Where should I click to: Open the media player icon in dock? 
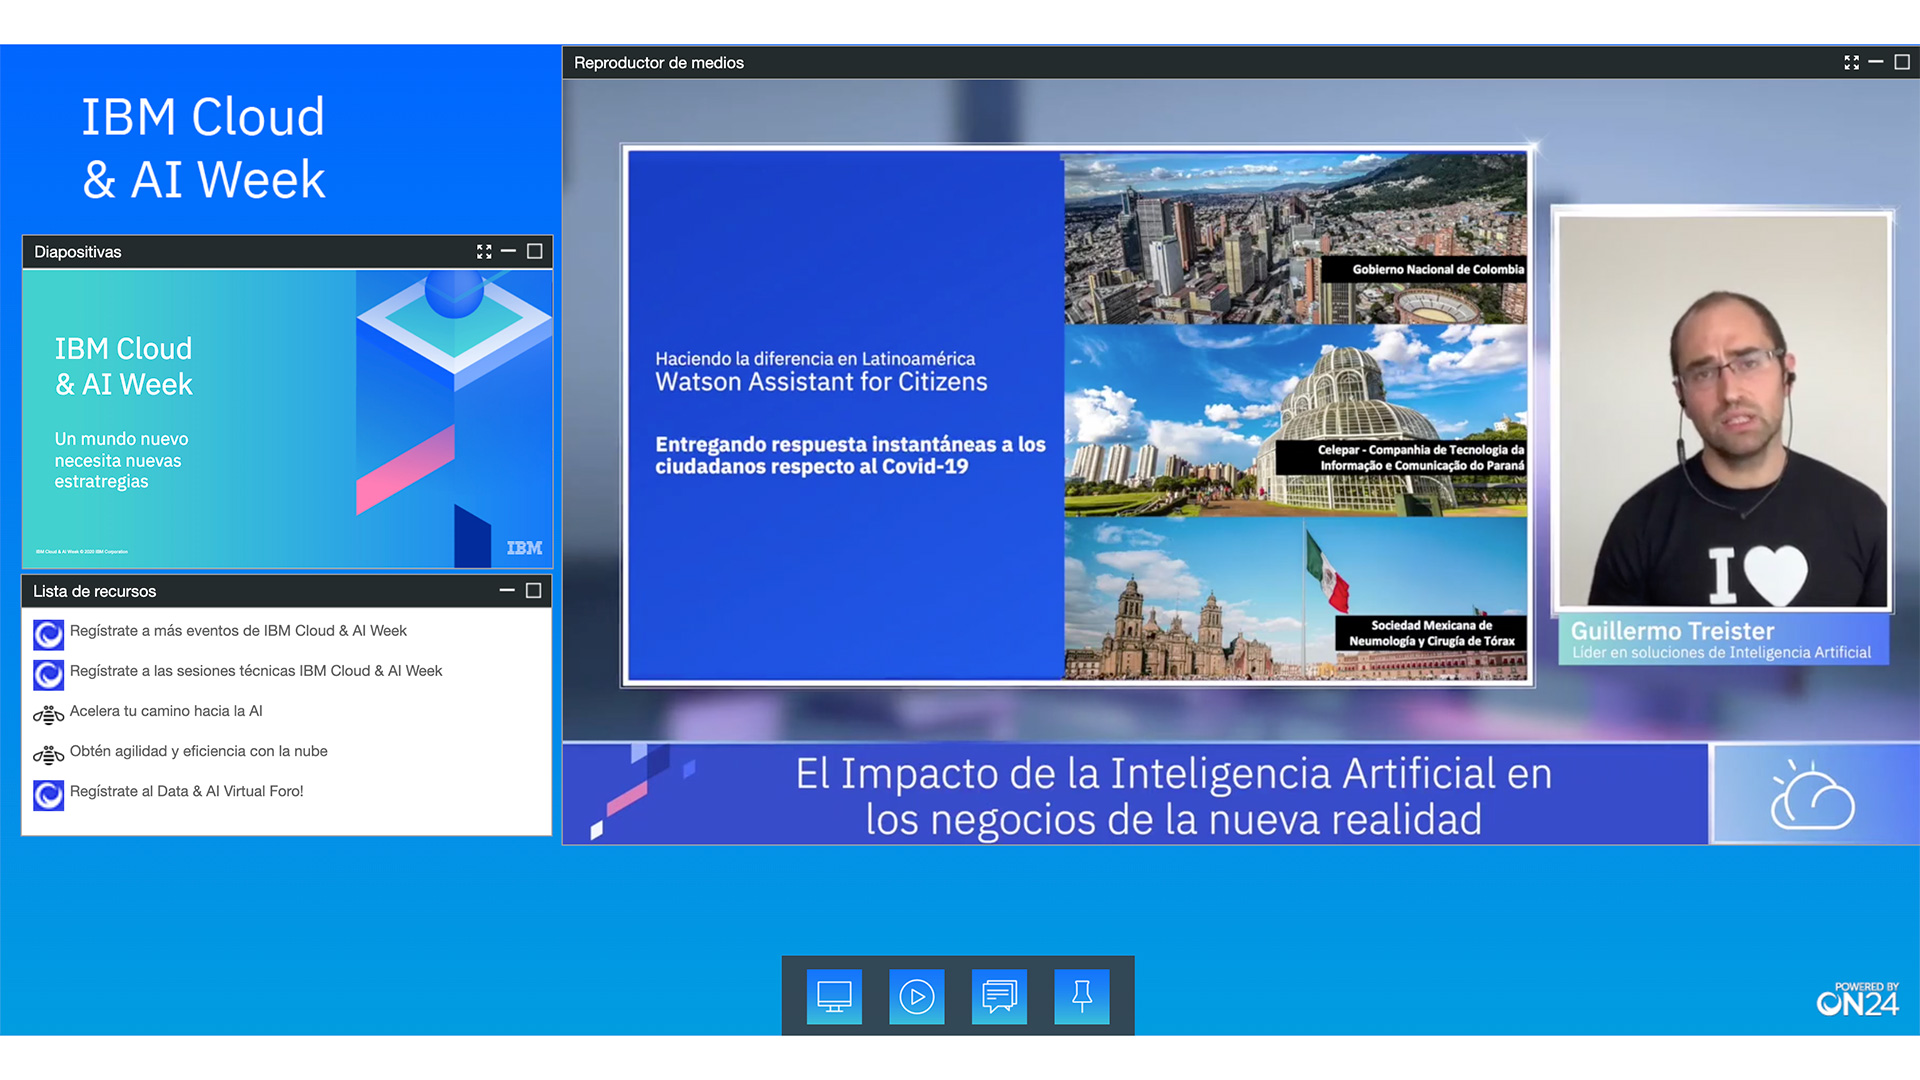tap(916, 996)
